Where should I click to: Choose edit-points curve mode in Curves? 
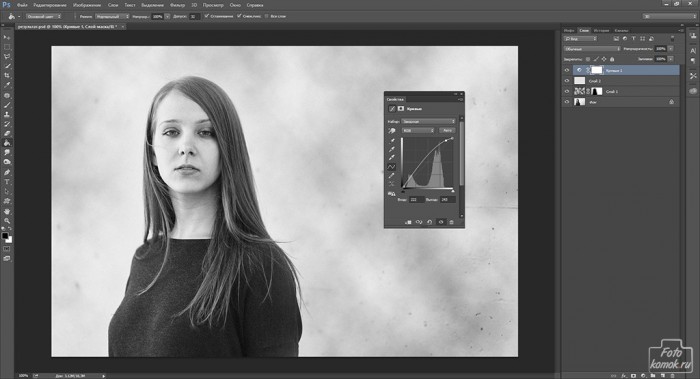point(392,167)
